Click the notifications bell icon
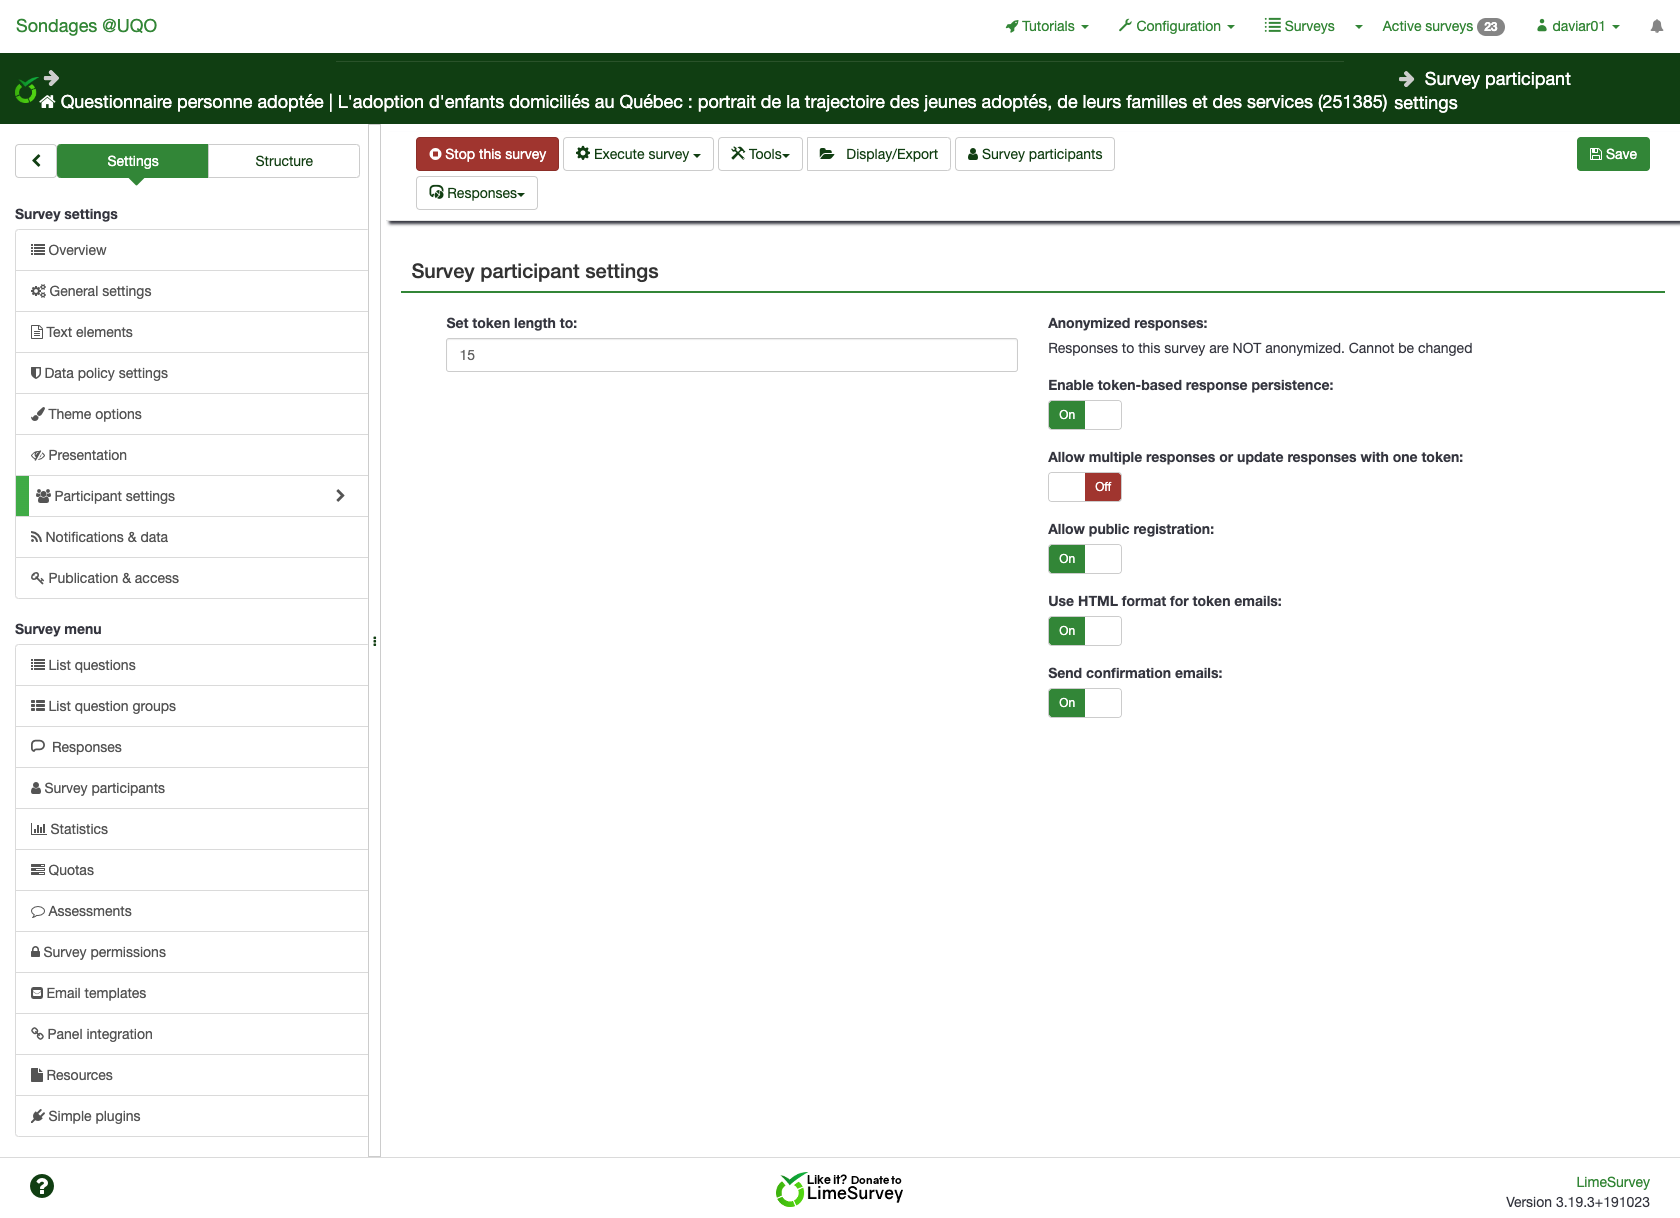The width and height of the screenshot is (1680, 1218). coord(1656,27)
